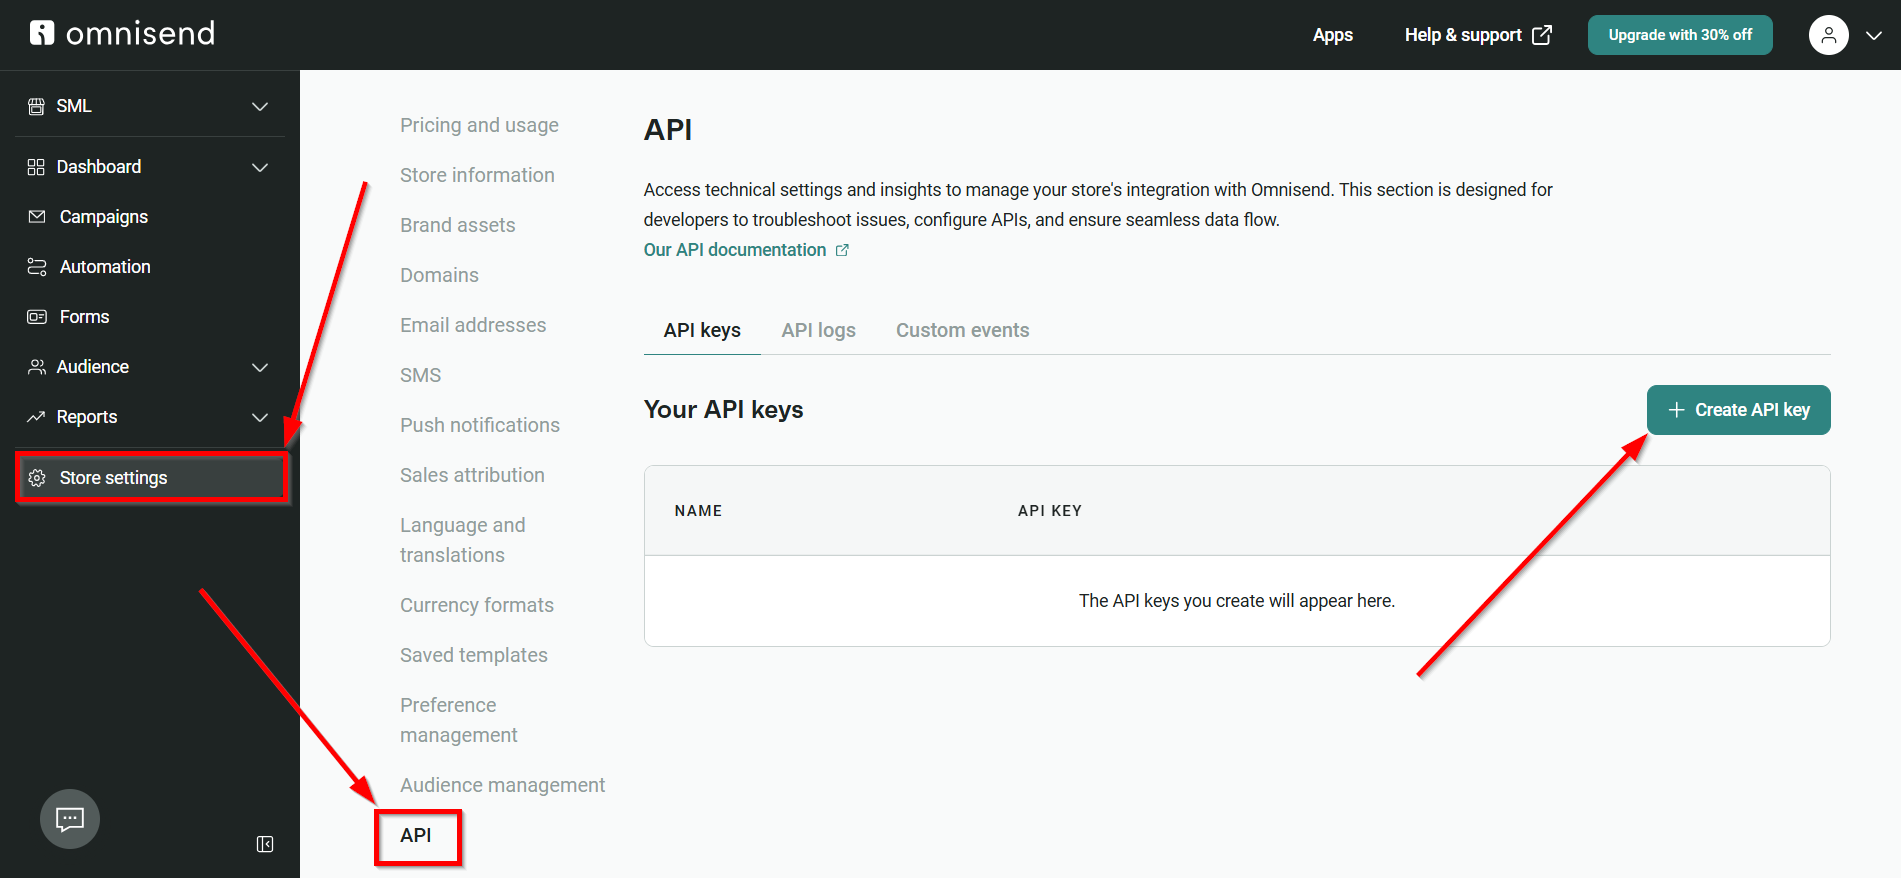The height and width of the screenshot is (878, 1901).
Task: Open Help & support link
Action: (x=1478, y=35)
